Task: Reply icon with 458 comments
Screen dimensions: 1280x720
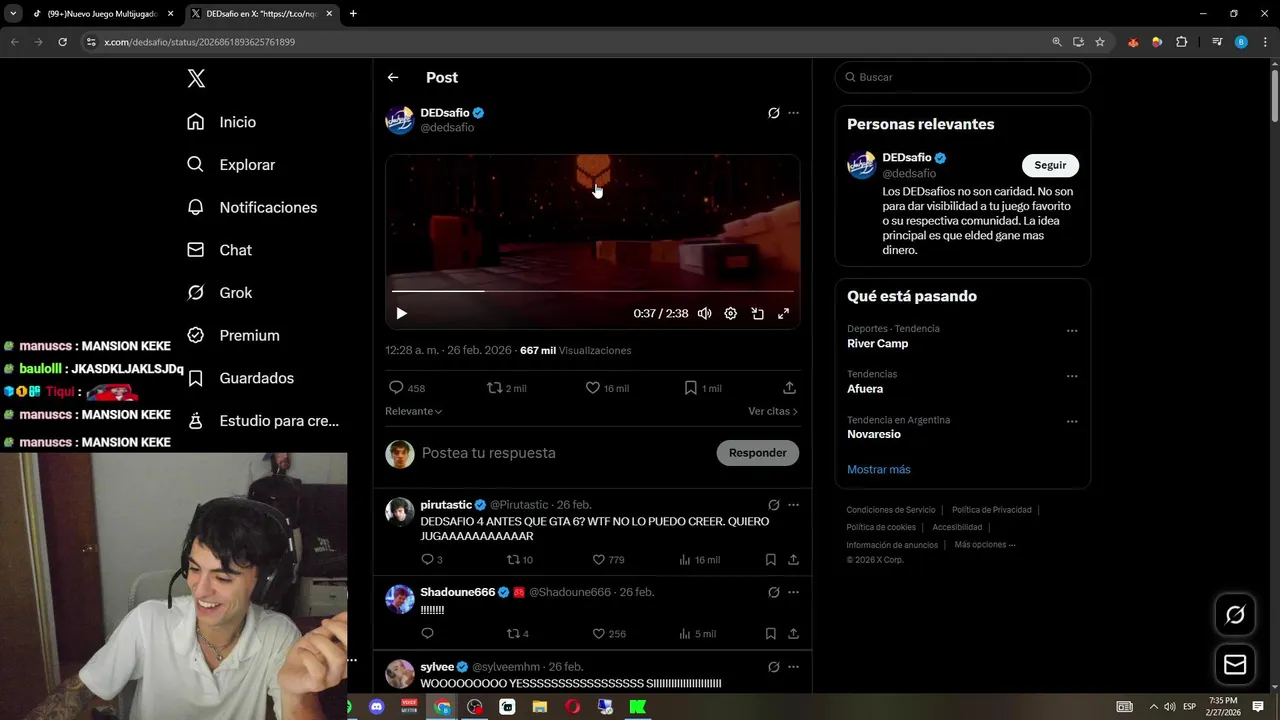Action: [x=406, y=388]
